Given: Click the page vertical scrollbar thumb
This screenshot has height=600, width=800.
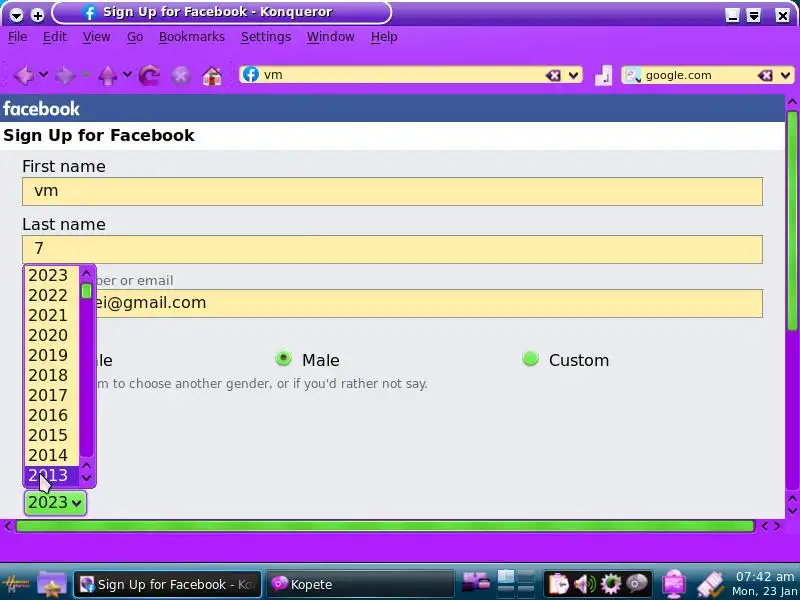Looking at the screenshot, I should pos(792,220).
